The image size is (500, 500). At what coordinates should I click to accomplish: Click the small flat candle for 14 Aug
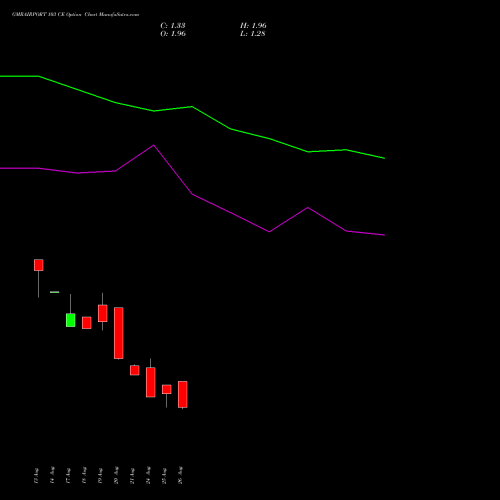55,292
